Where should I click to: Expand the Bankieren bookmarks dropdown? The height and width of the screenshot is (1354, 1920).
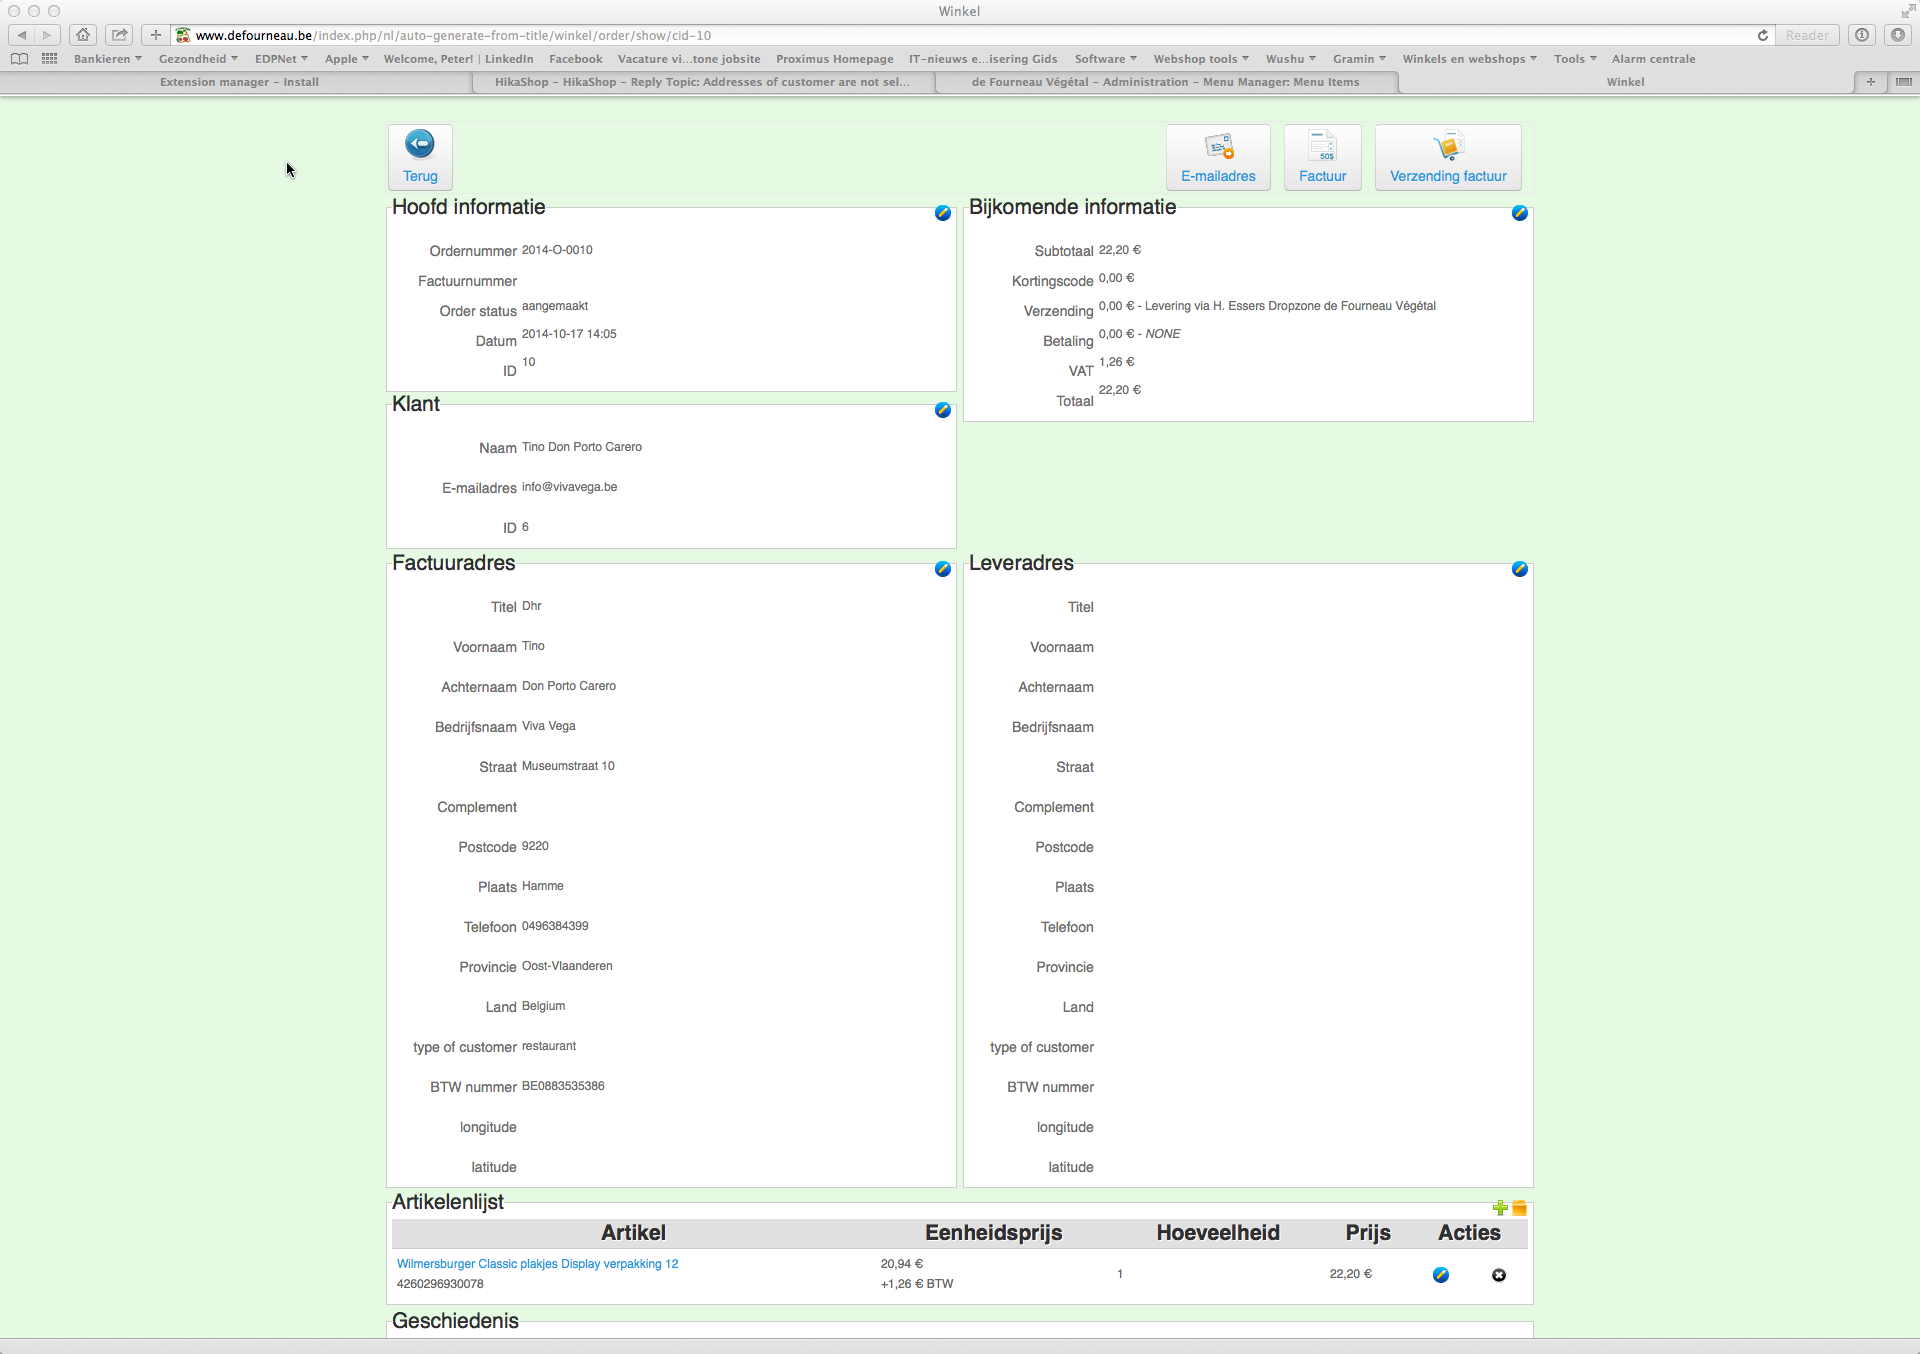click(x=107, y=59)
